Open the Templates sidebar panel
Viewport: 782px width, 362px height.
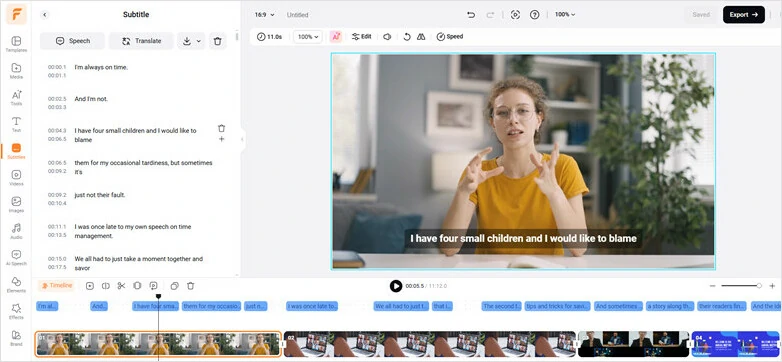click(16, 44)
